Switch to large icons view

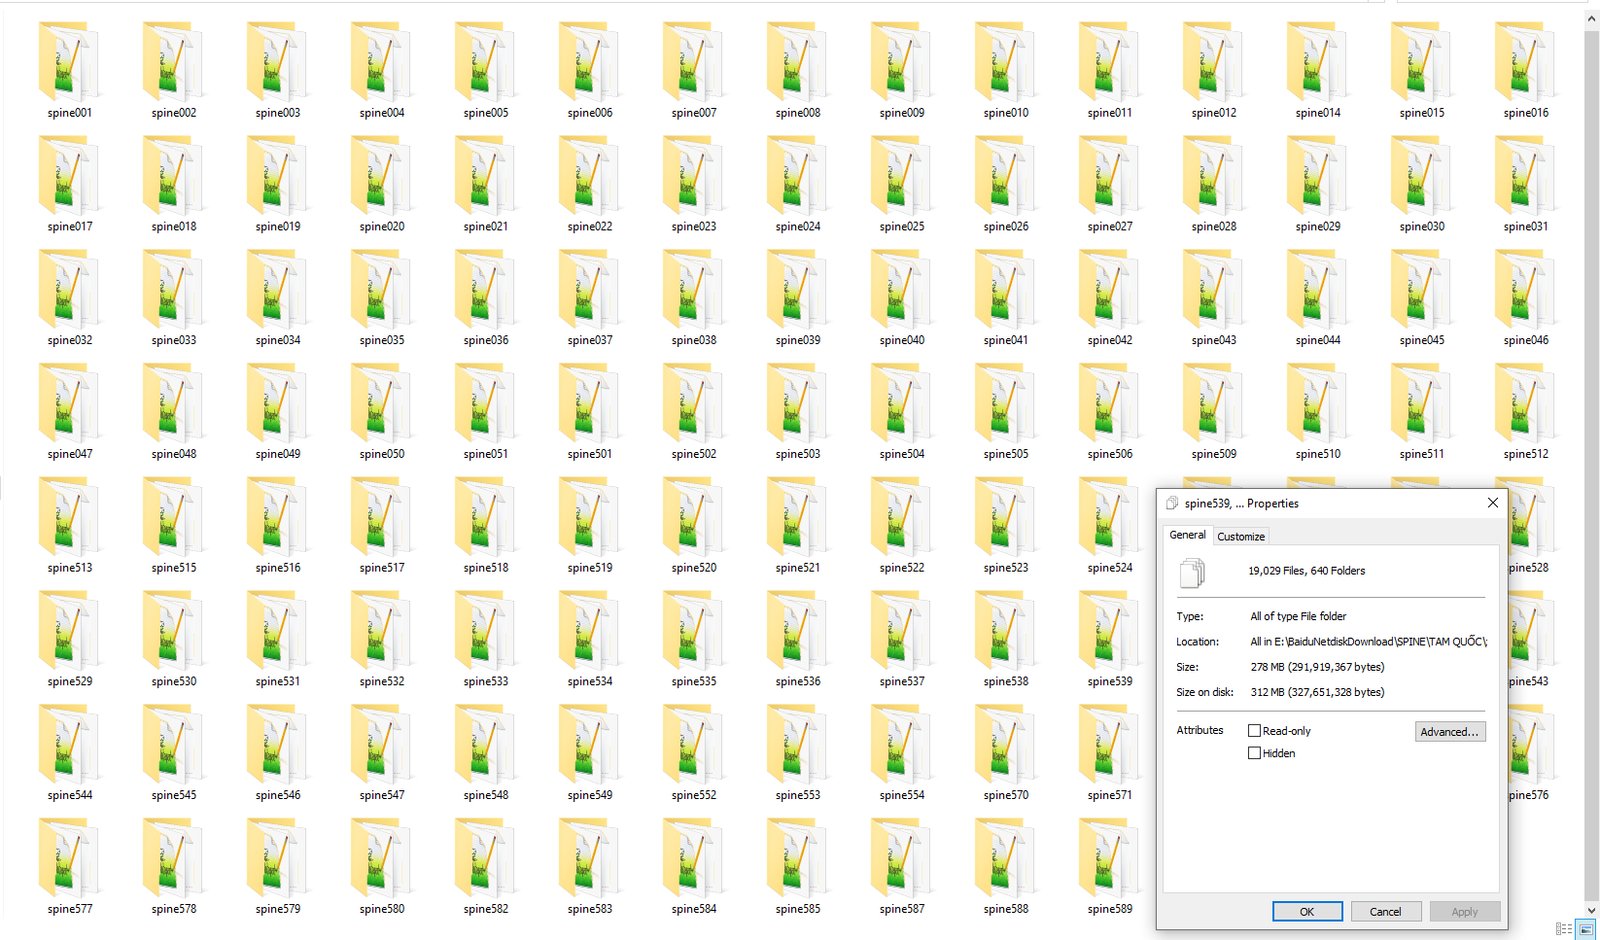click(1586, 929)
